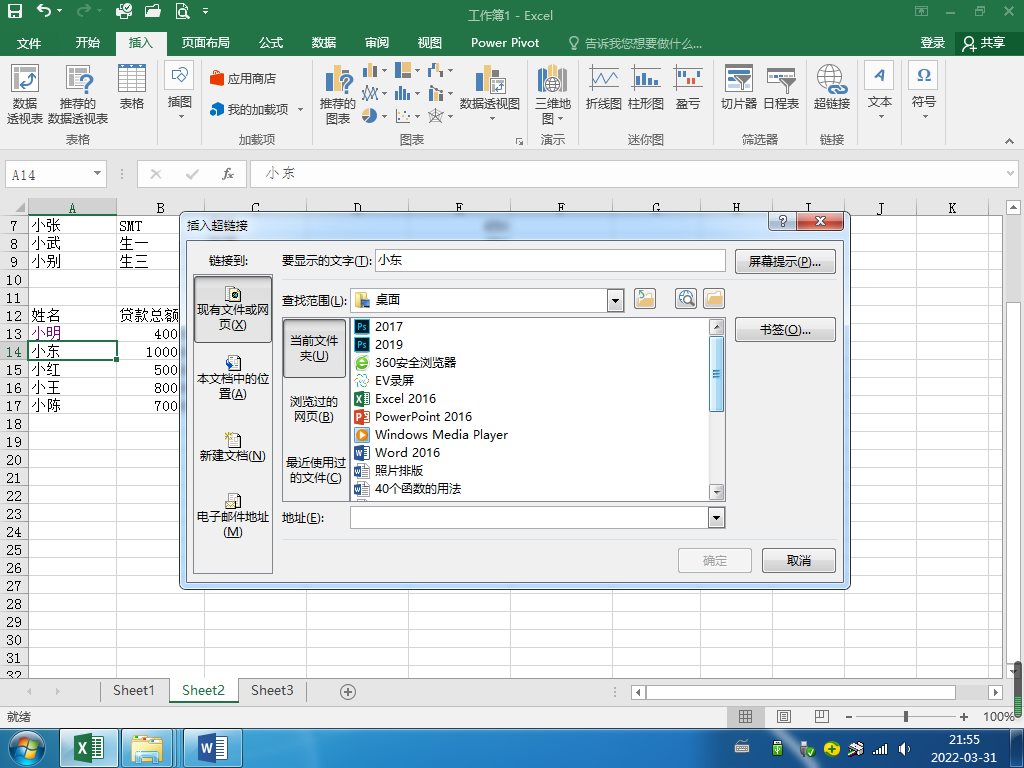
Task: Switch to the Page Layout (页面布局) tab
Action: pyautogui.click(x=205, y=43)
